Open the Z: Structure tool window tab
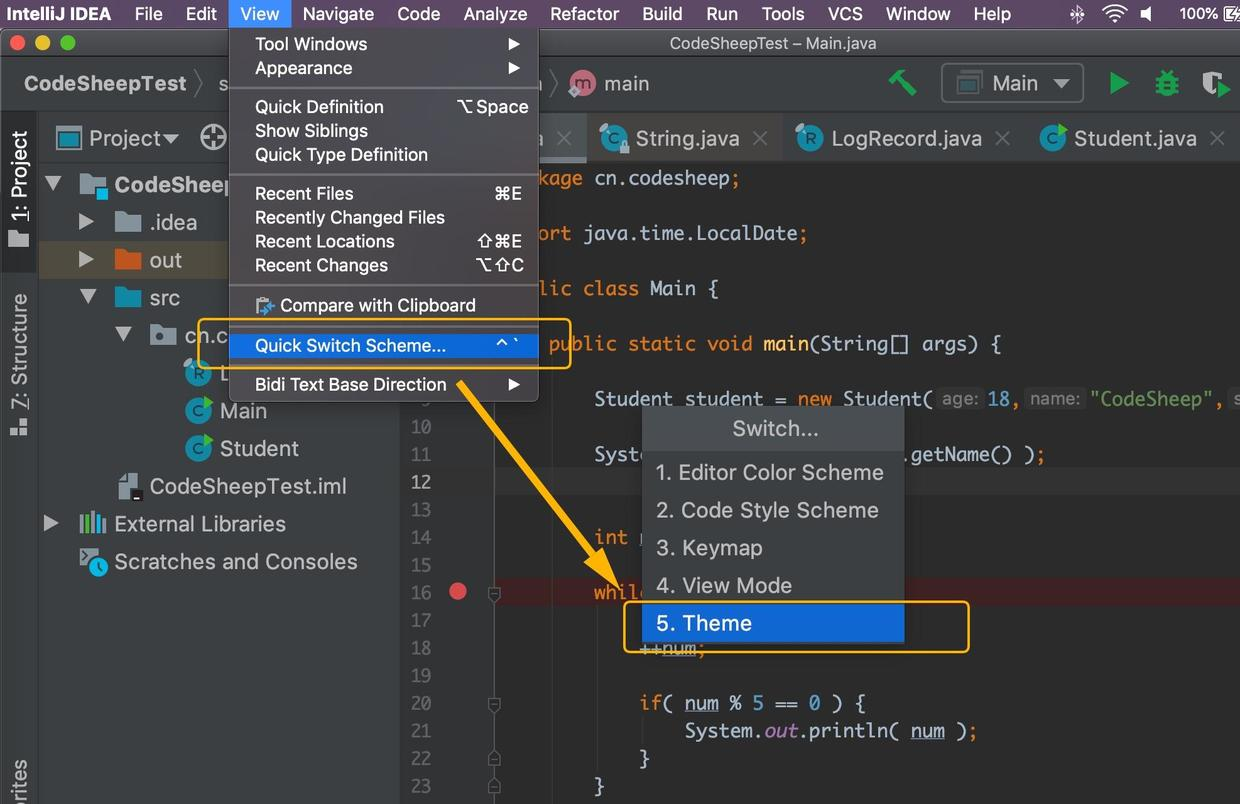The image size is (1240, 804). 19,364
